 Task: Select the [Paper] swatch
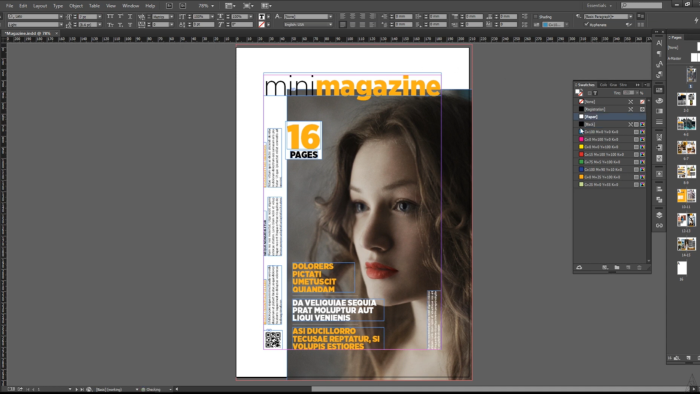pyautogui.click(x=610, y=117)
